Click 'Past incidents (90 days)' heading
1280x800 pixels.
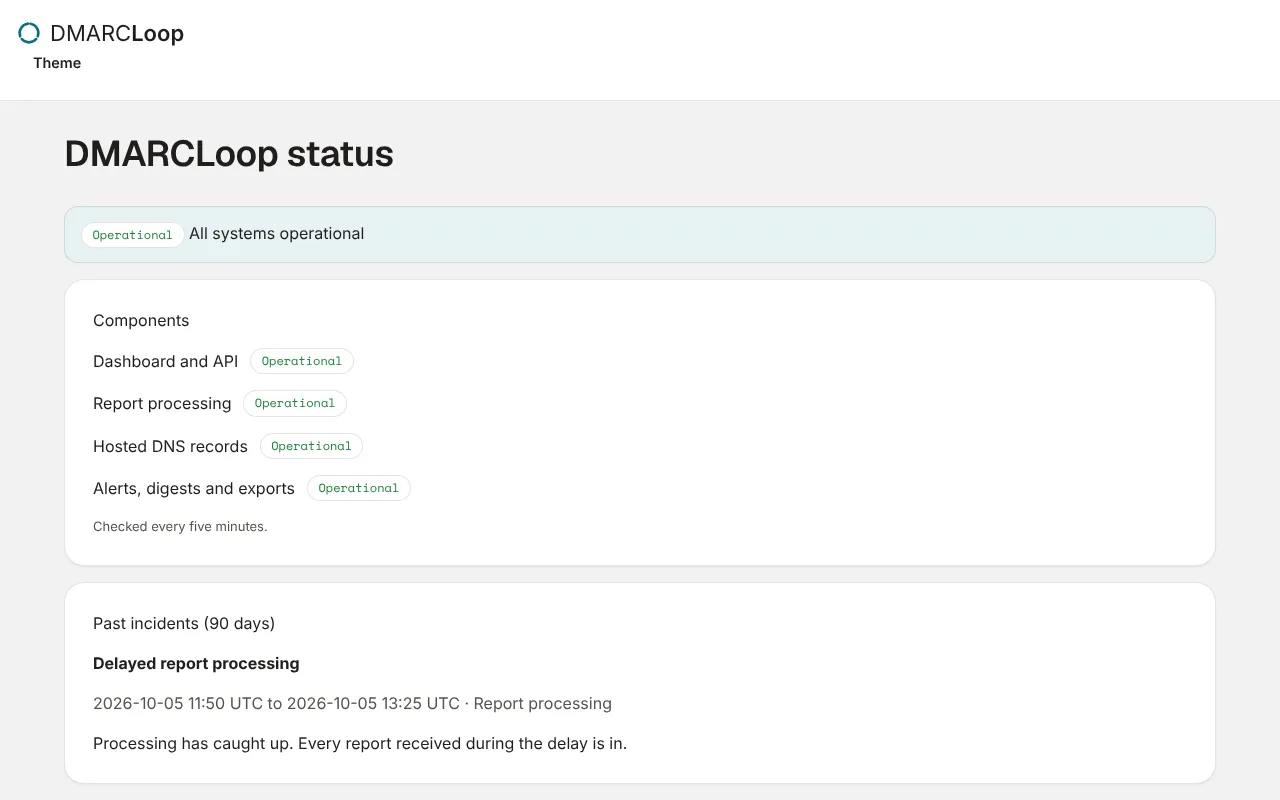(x=184, y=624)
